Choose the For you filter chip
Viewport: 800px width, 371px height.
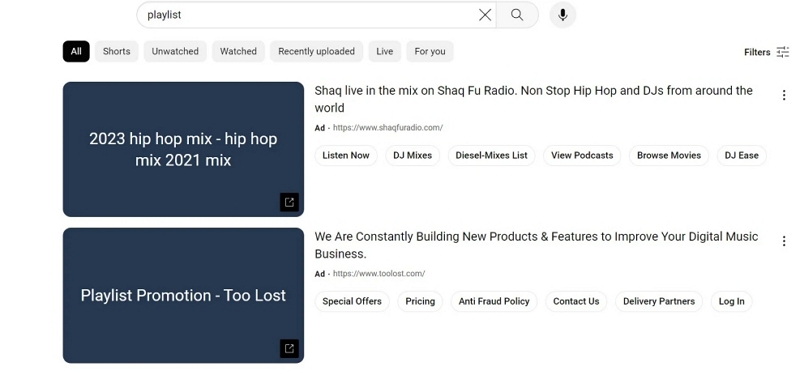(x=430, y=52)
